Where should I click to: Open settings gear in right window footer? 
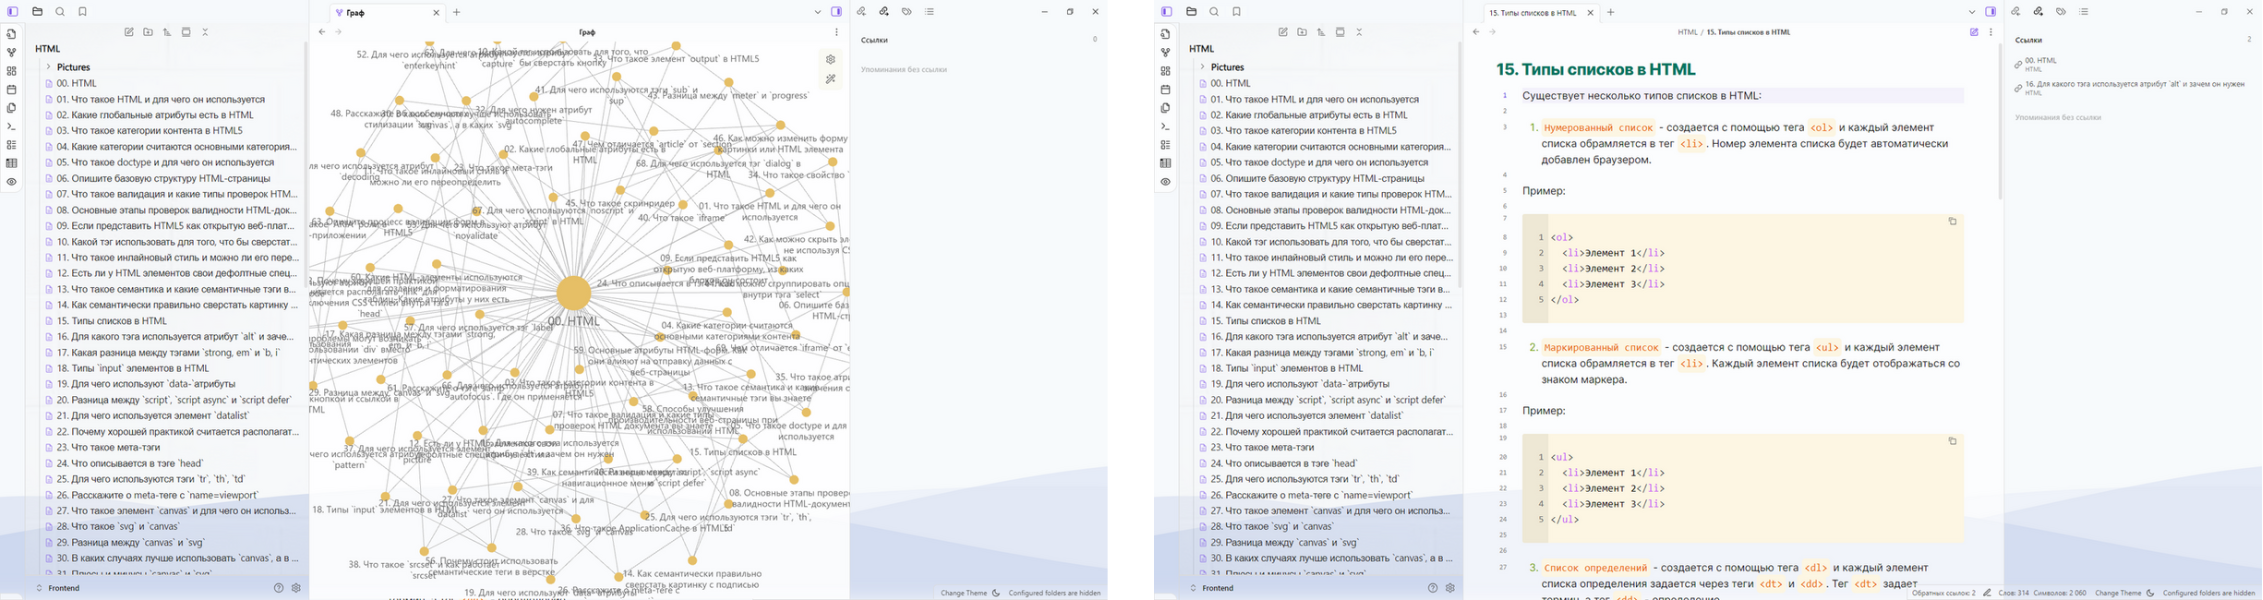tap(1450, 588)
